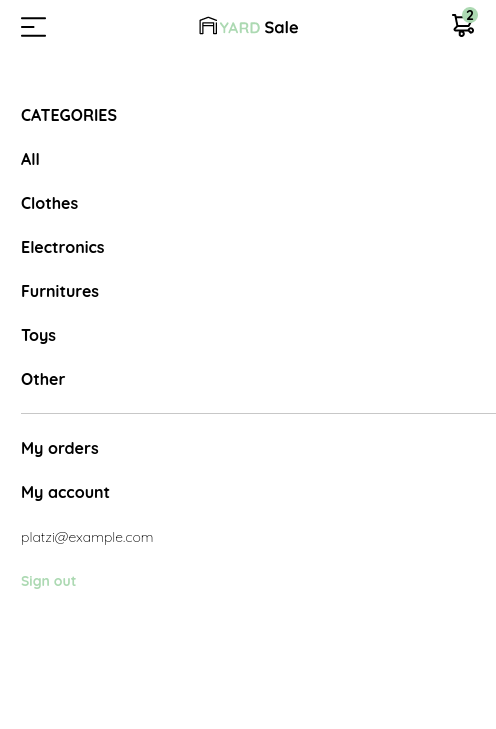Click the Sale word in logo
This screenshot has height=729, width=496.
tap(281, 28)
